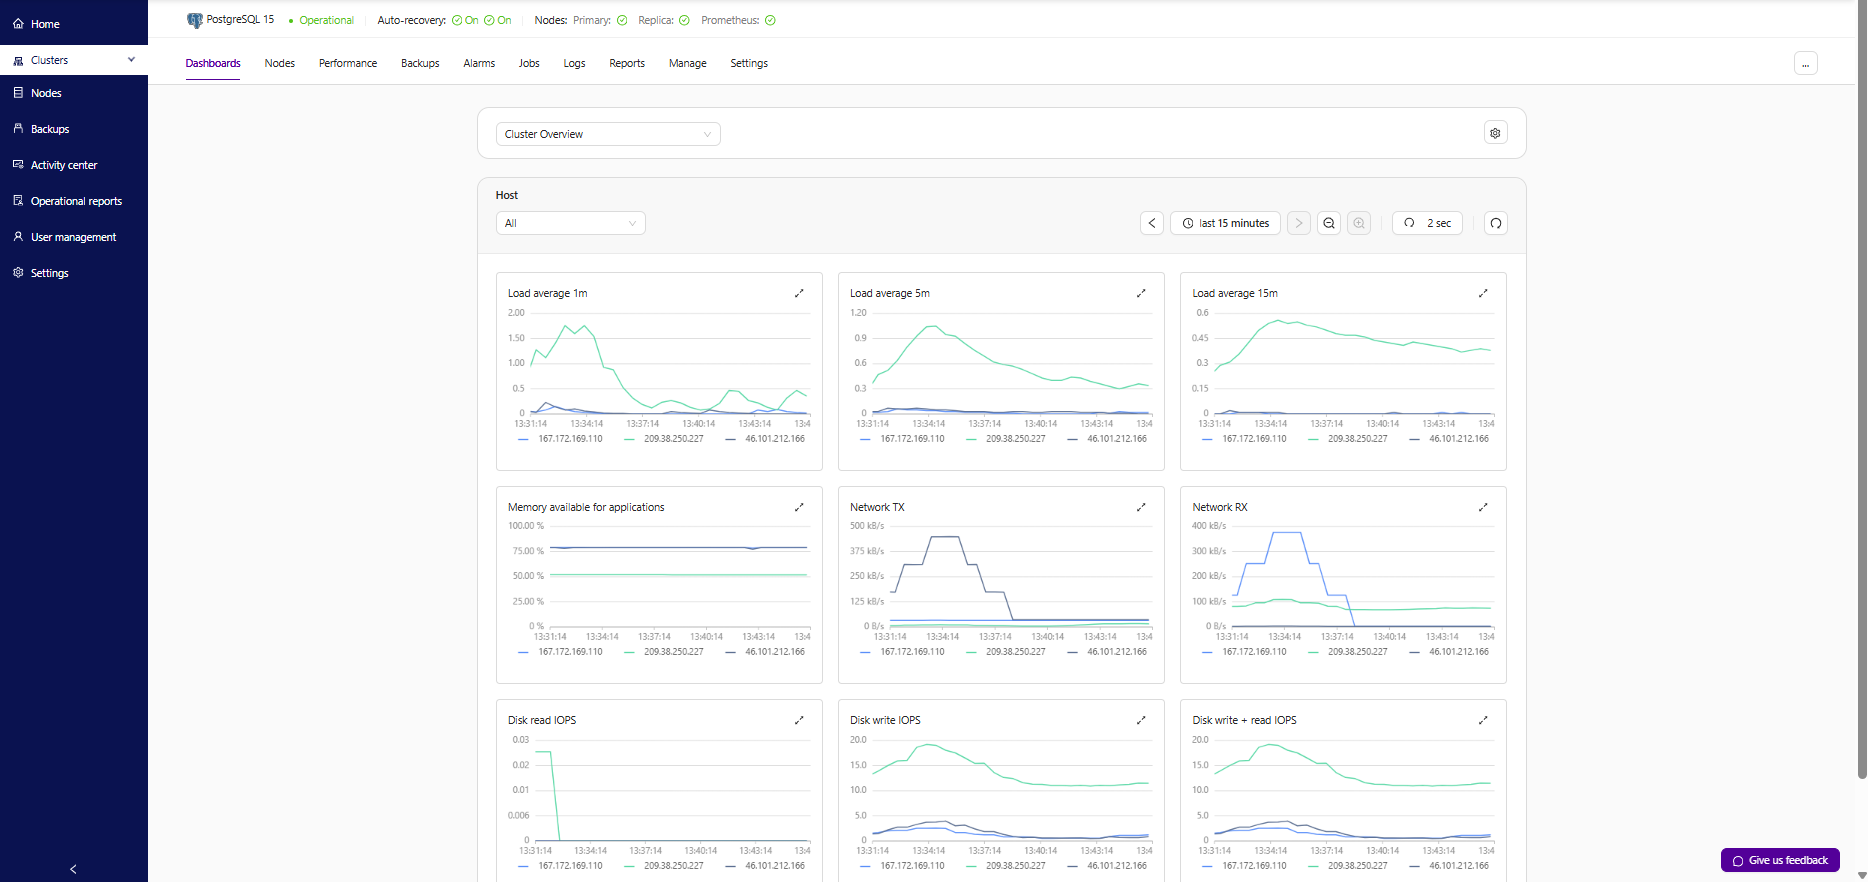Screen dimensions: 1868x882
Task: Open dashboard settings gear icon
Action: pyautogui.click(x=1495, y=133)
